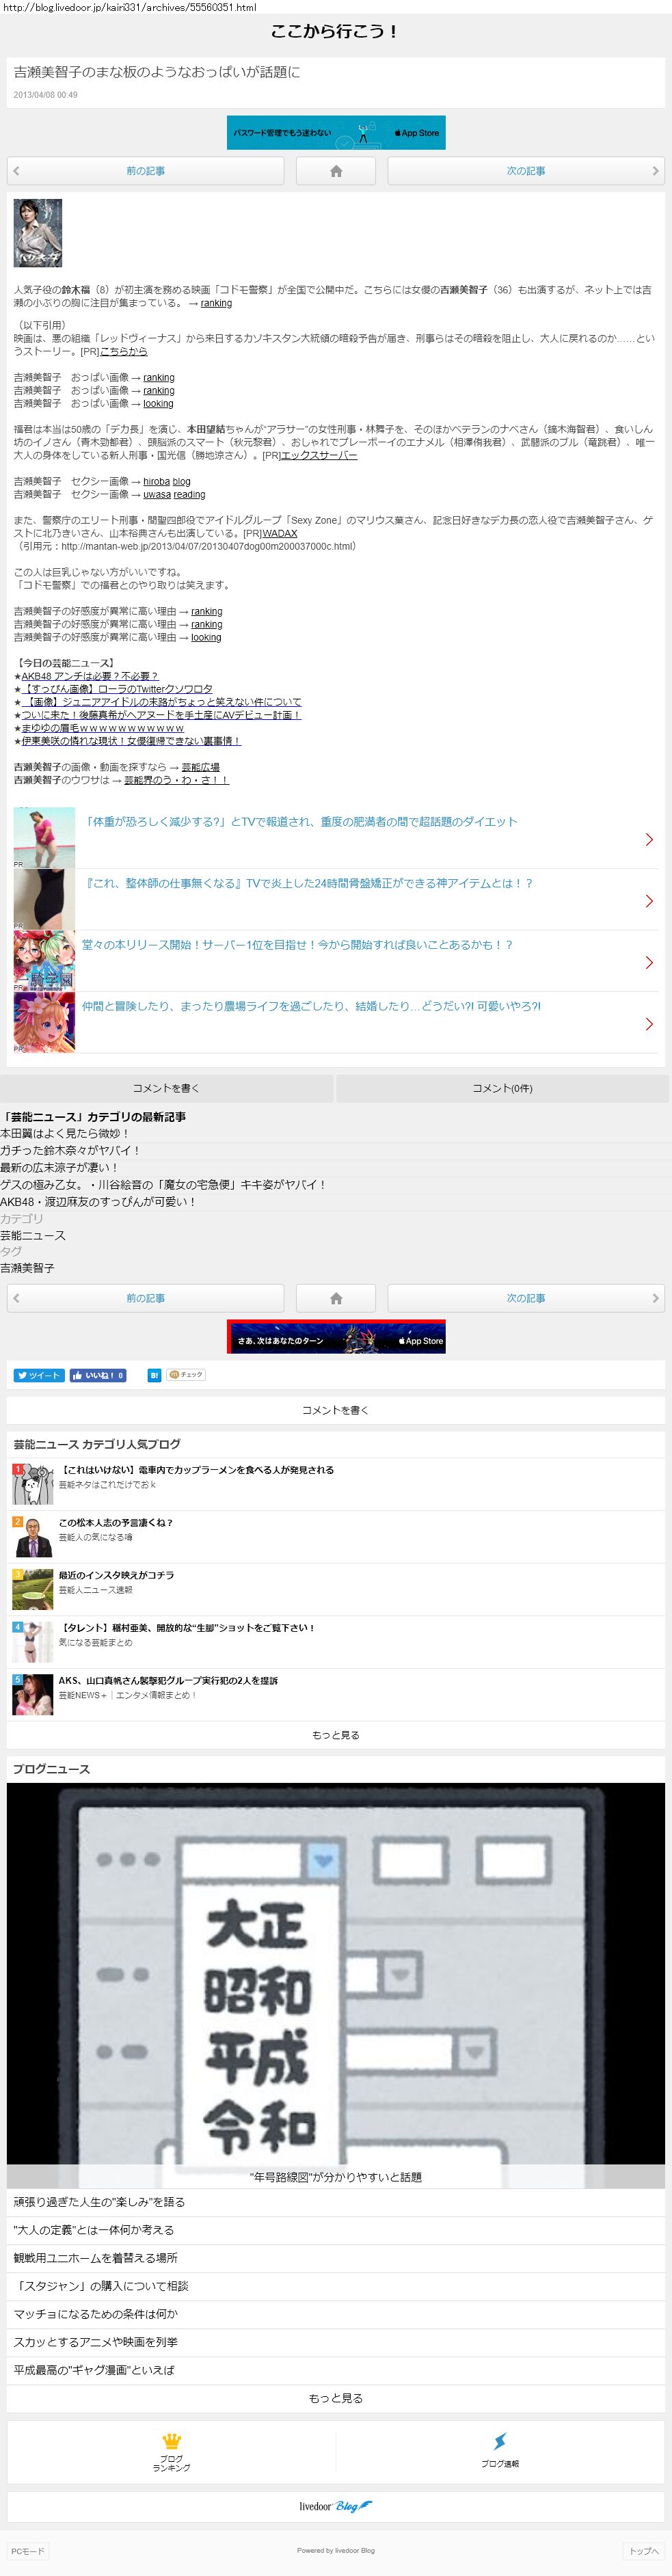Click the top home icon button
The image size is (672, 2576).
[x=336, y=171]
